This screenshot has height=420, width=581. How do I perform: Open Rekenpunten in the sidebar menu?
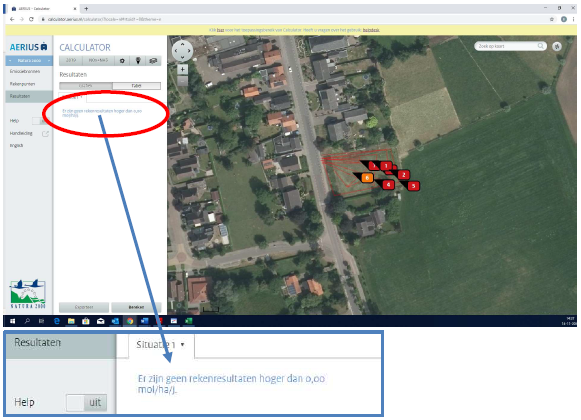[22, 84]
